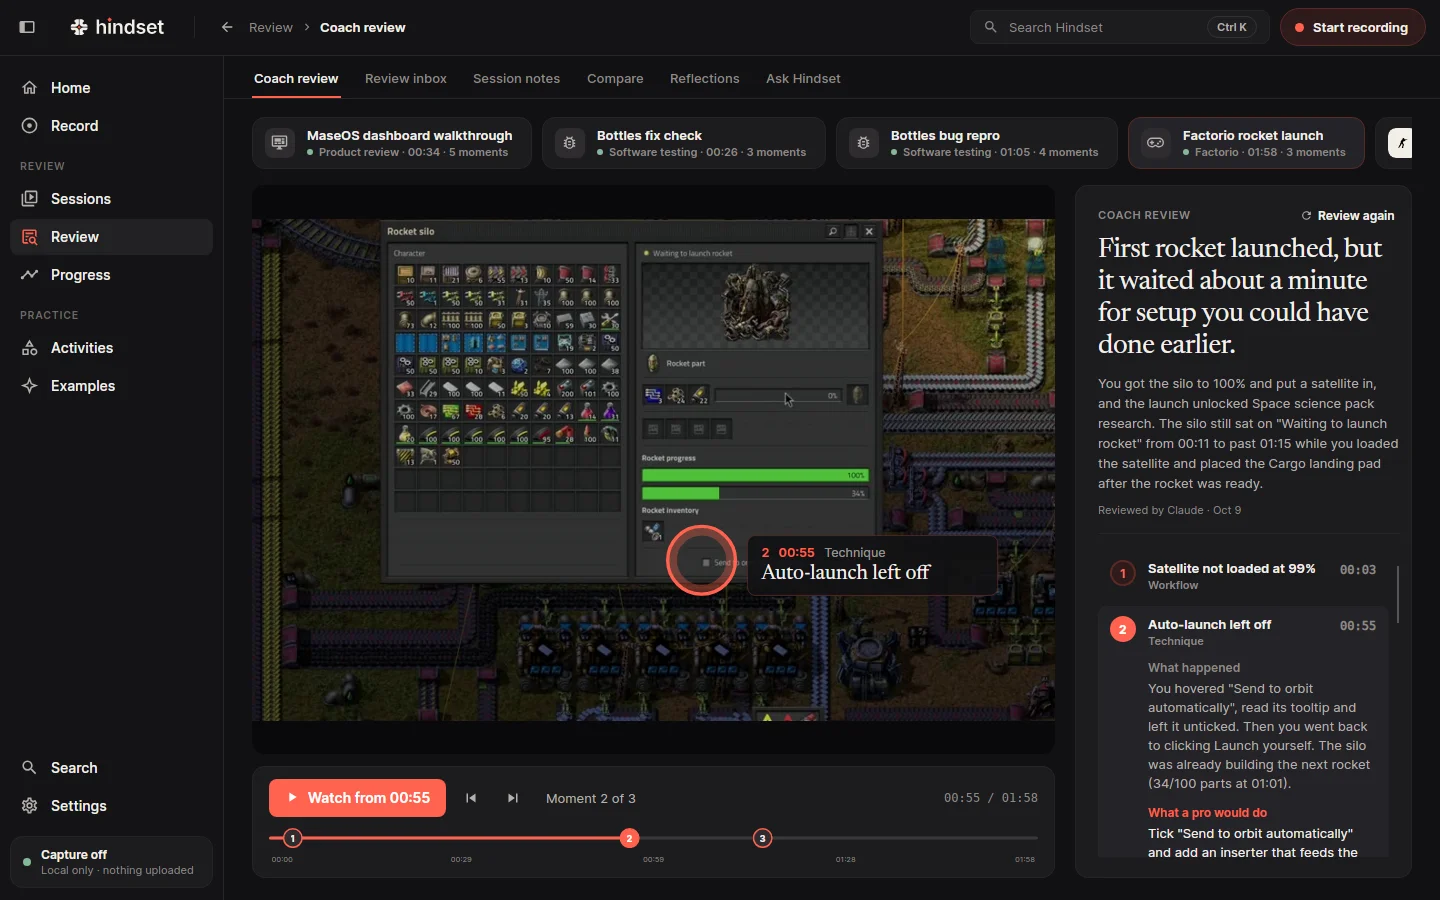Toggle the Capture off status card
The height and width of the screenshot is (900, 1440).
pos(111,862)
